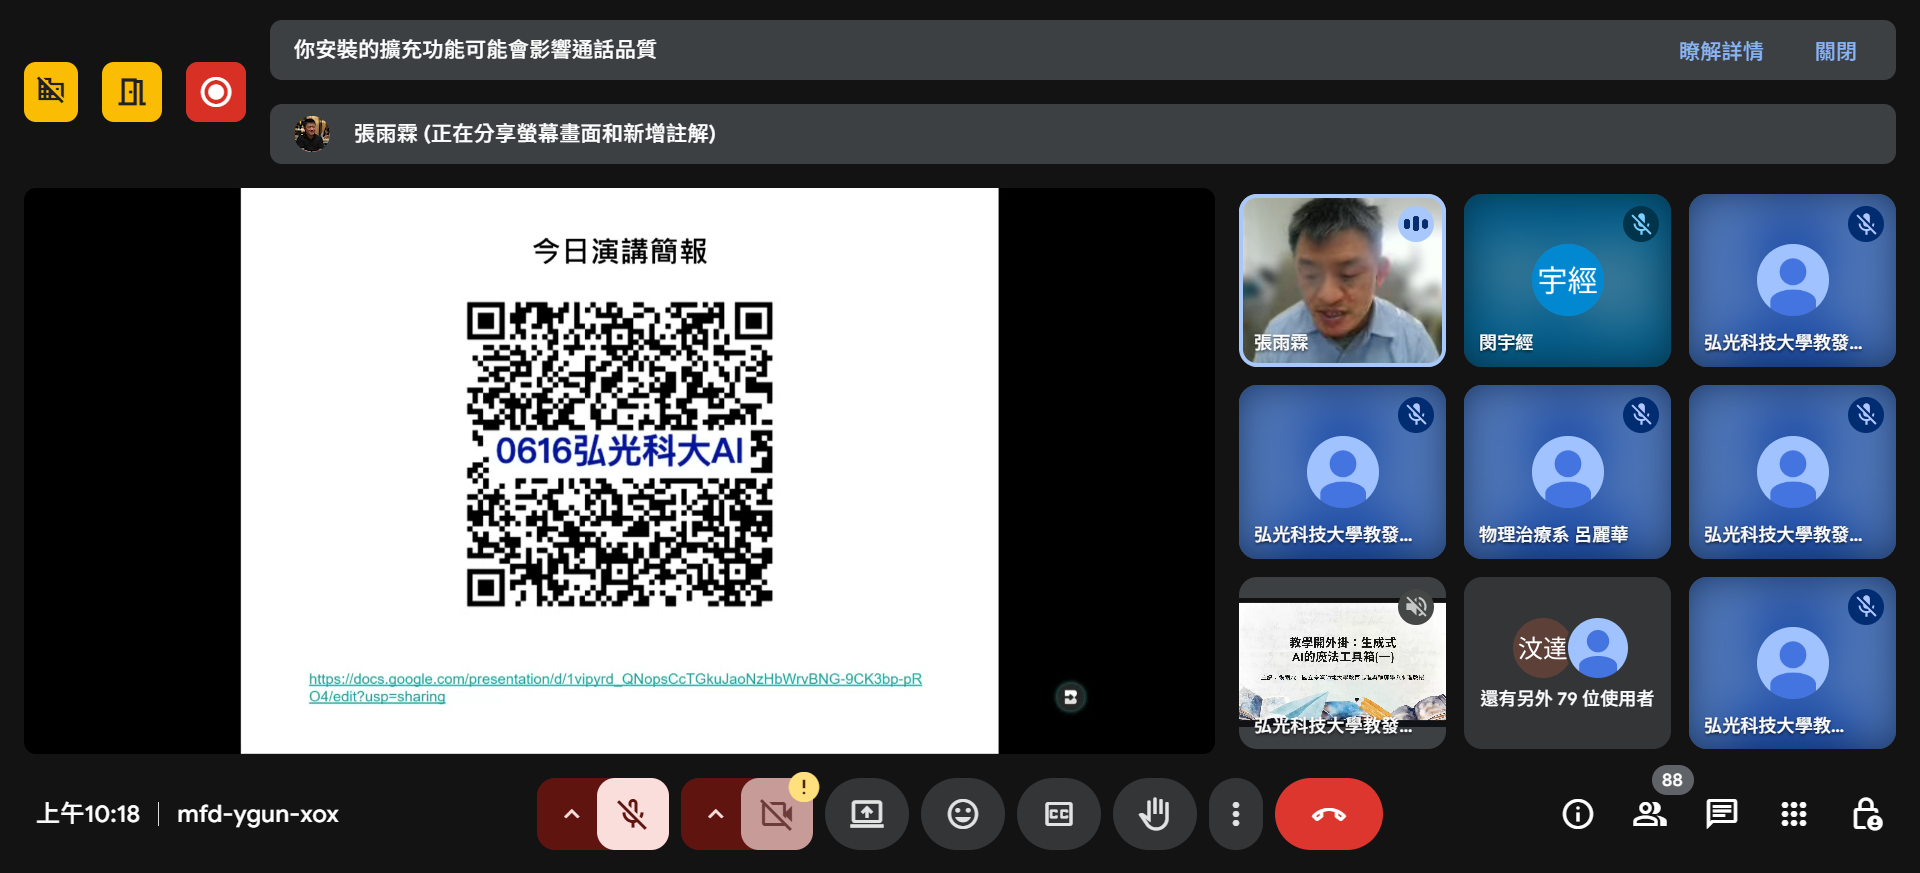Click the presenter banner for 張雨霖's screen share
The height and width of the screenshot is (873, 1920).
[x=1082, y=134]
